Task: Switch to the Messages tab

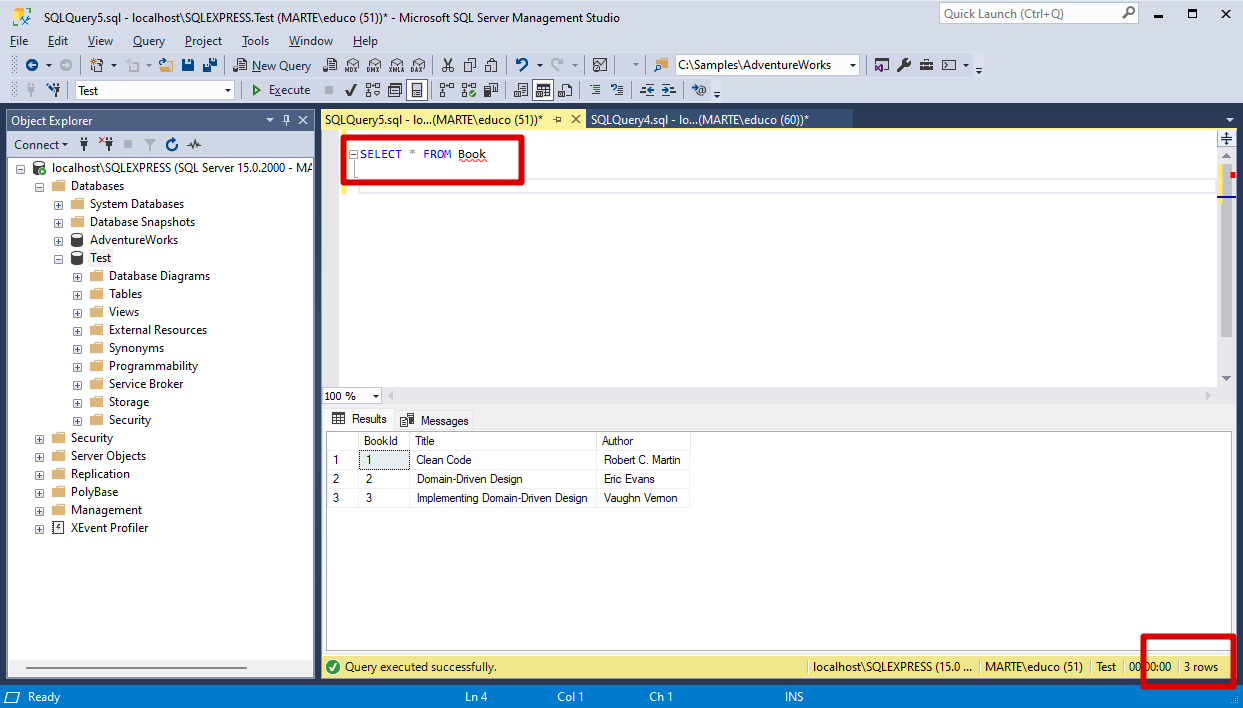Action: (435, 420)
